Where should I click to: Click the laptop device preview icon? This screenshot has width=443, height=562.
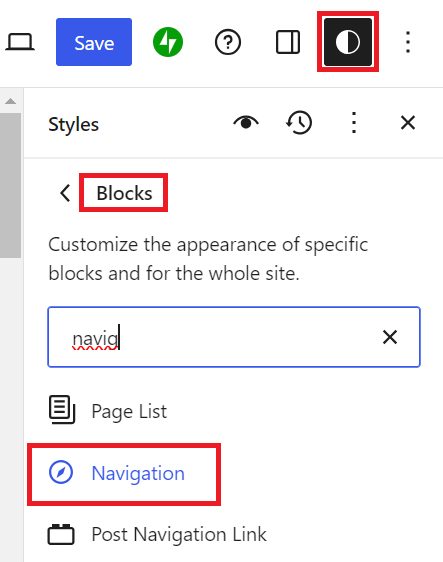[x=20, y=42]
